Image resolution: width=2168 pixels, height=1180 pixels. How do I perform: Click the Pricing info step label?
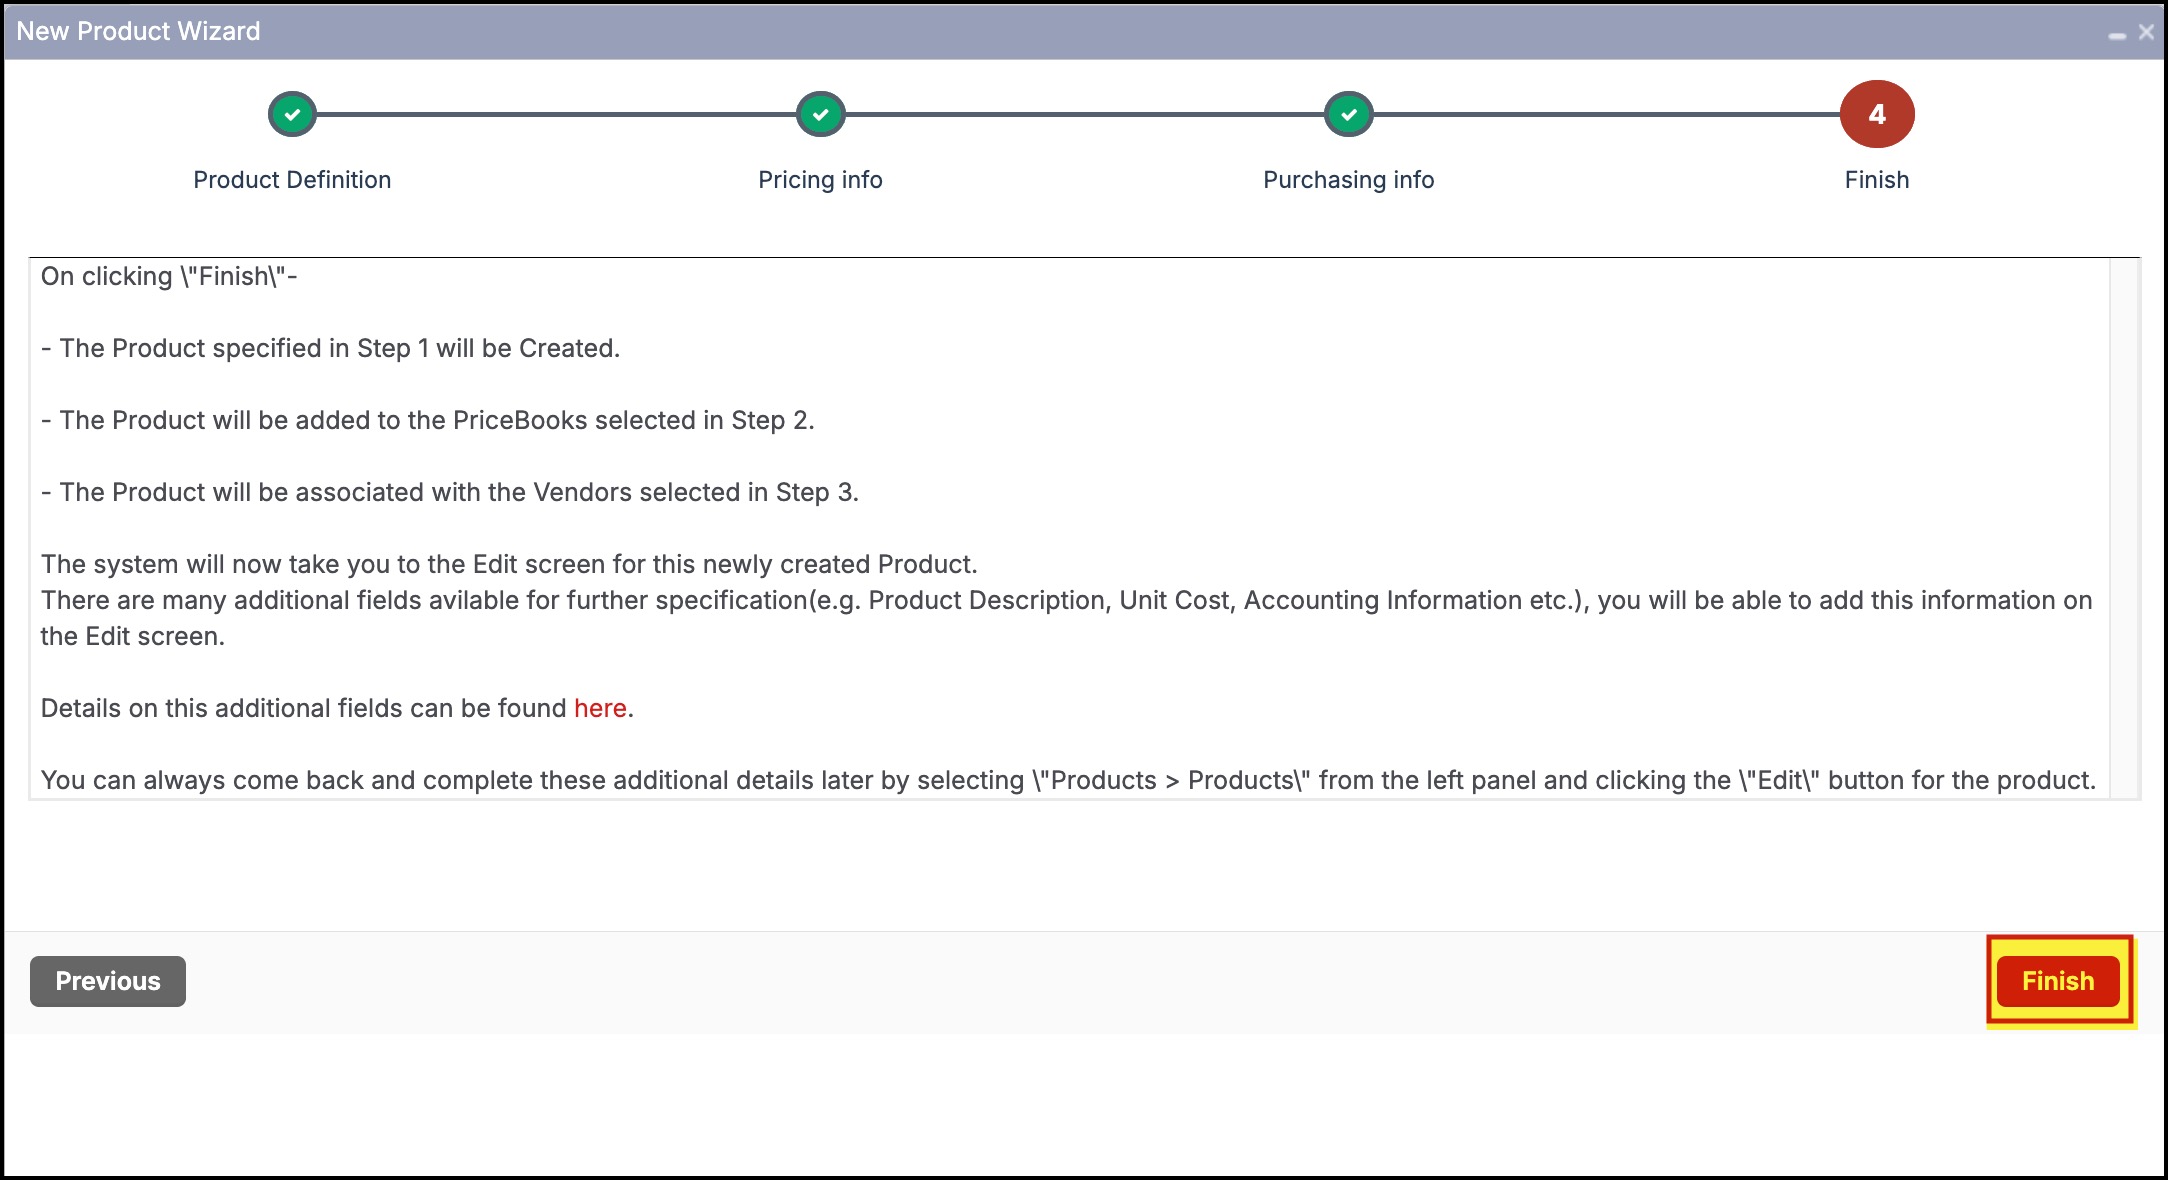pyautogui.click(x=820, y=180)
